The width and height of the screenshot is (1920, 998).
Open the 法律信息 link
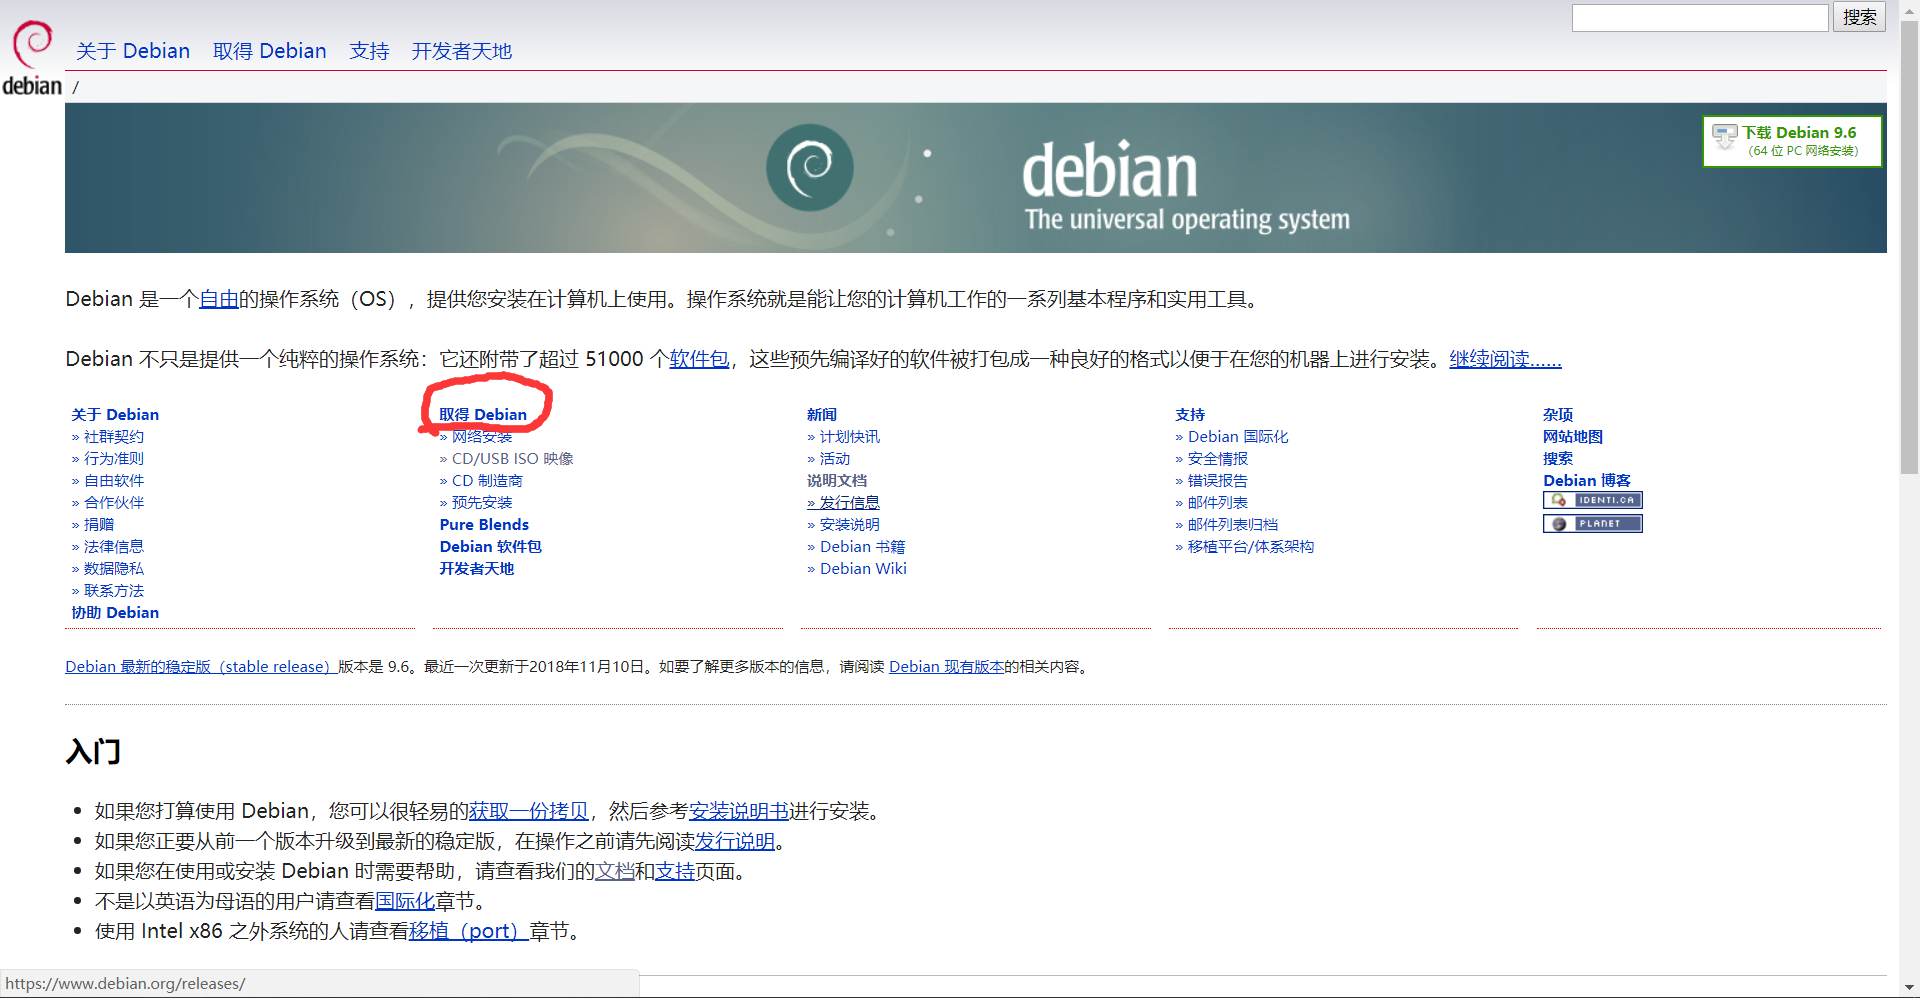click(114, 546)
